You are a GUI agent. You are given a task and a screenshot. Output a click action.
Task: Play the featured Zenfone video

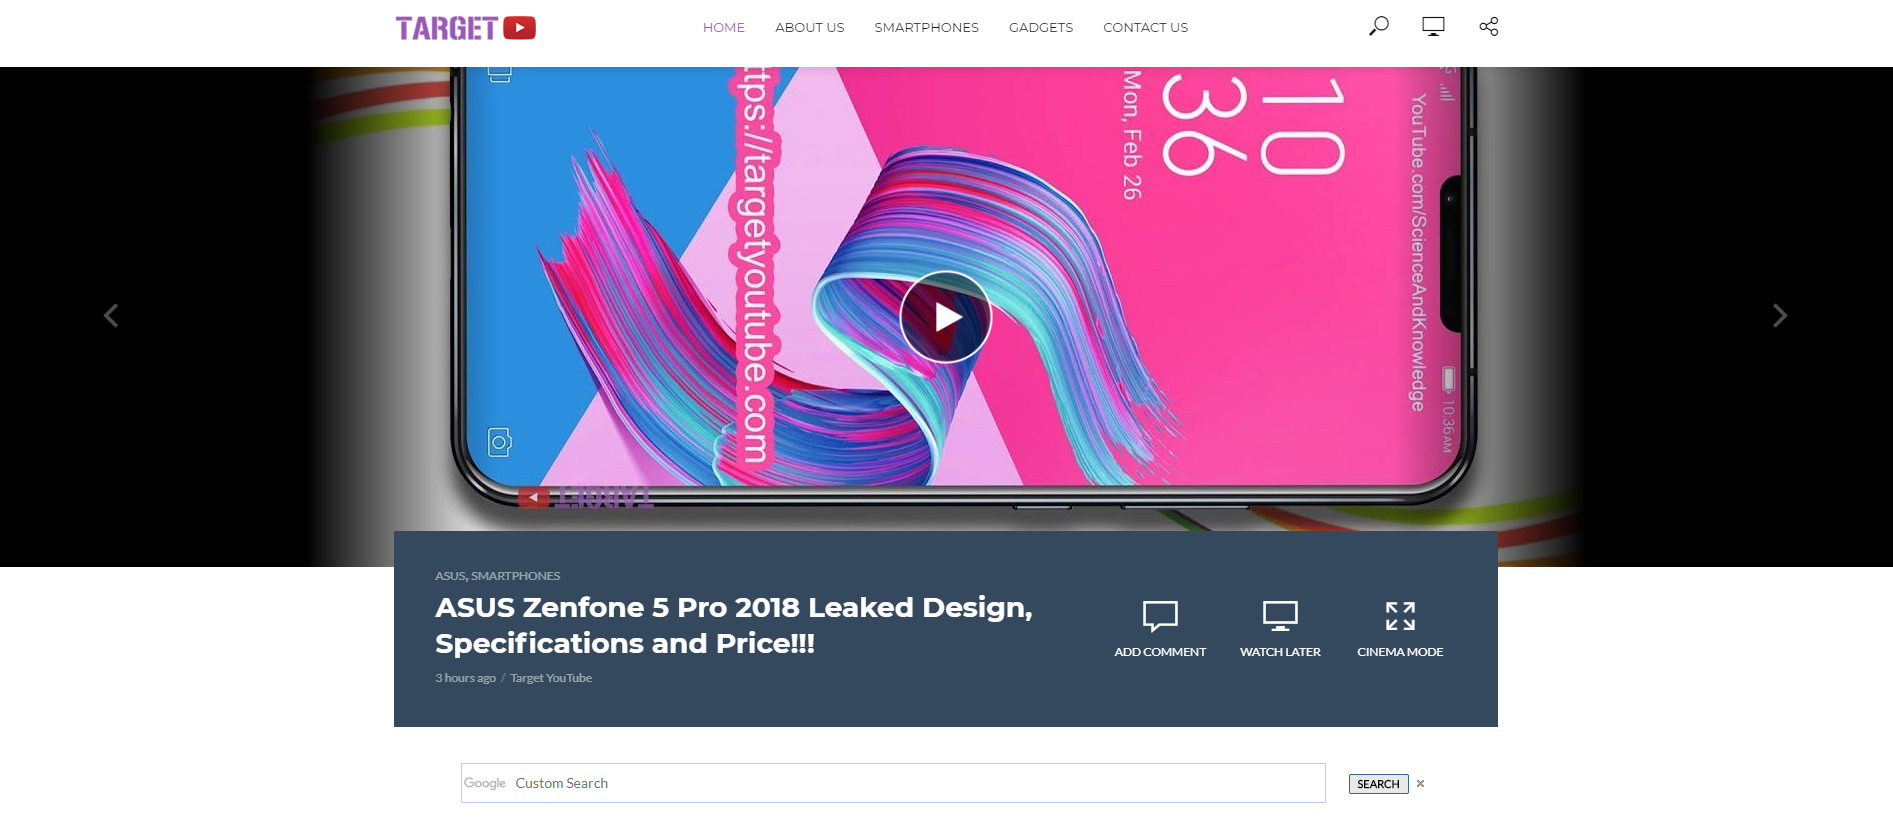pyautogui.click(x=946, y=317)
